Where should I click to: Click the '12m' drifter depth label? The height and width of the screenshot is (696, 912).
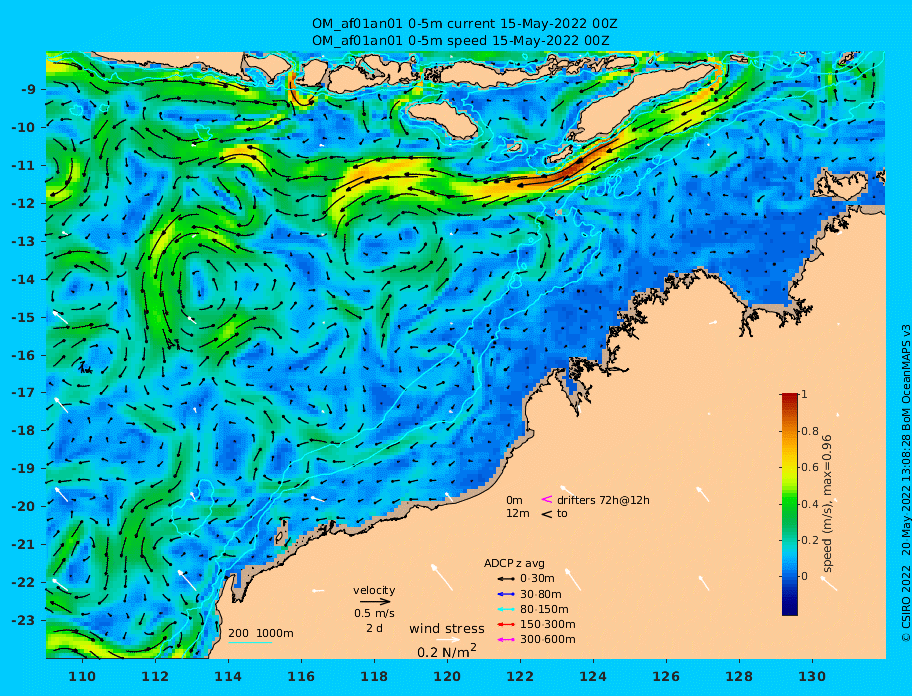pyautogui.click(x=518, y=514)
